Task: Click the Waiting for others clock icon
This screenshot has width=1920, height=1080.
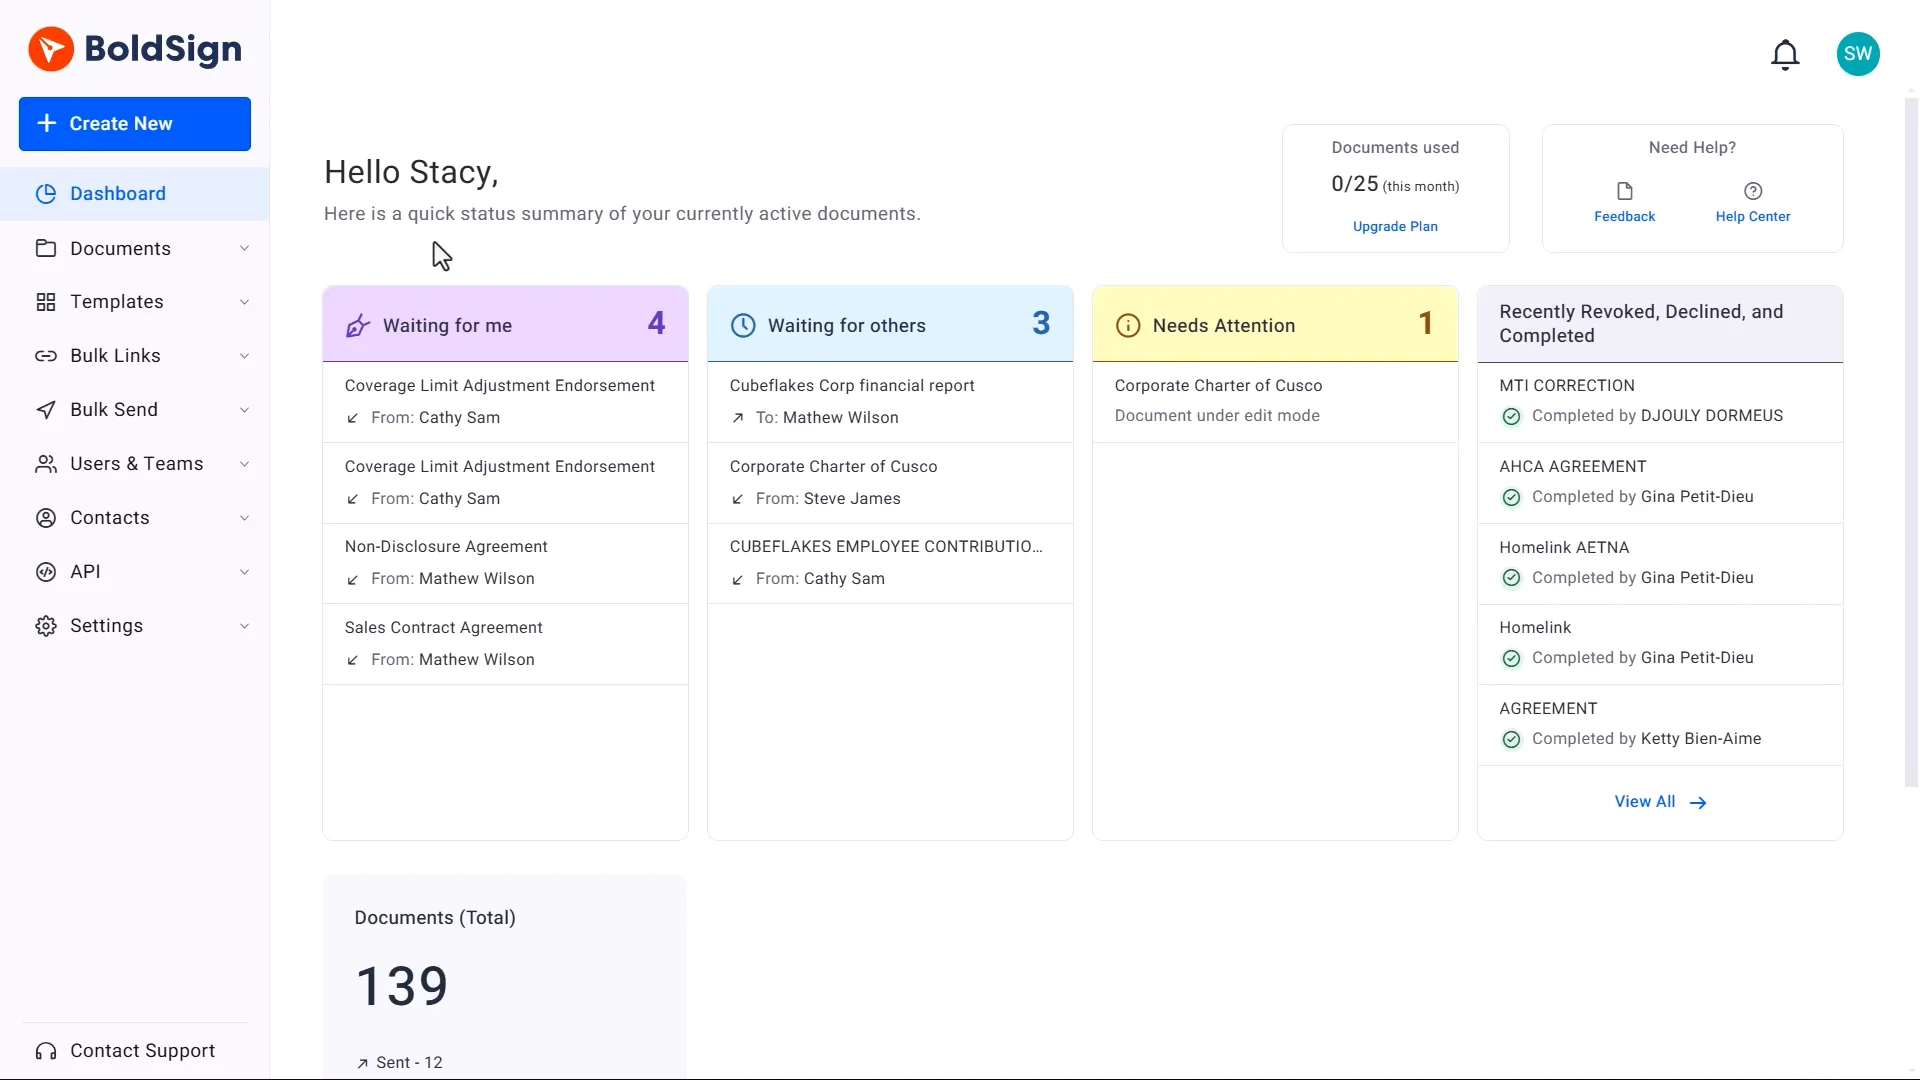Action: click(743, 326)
